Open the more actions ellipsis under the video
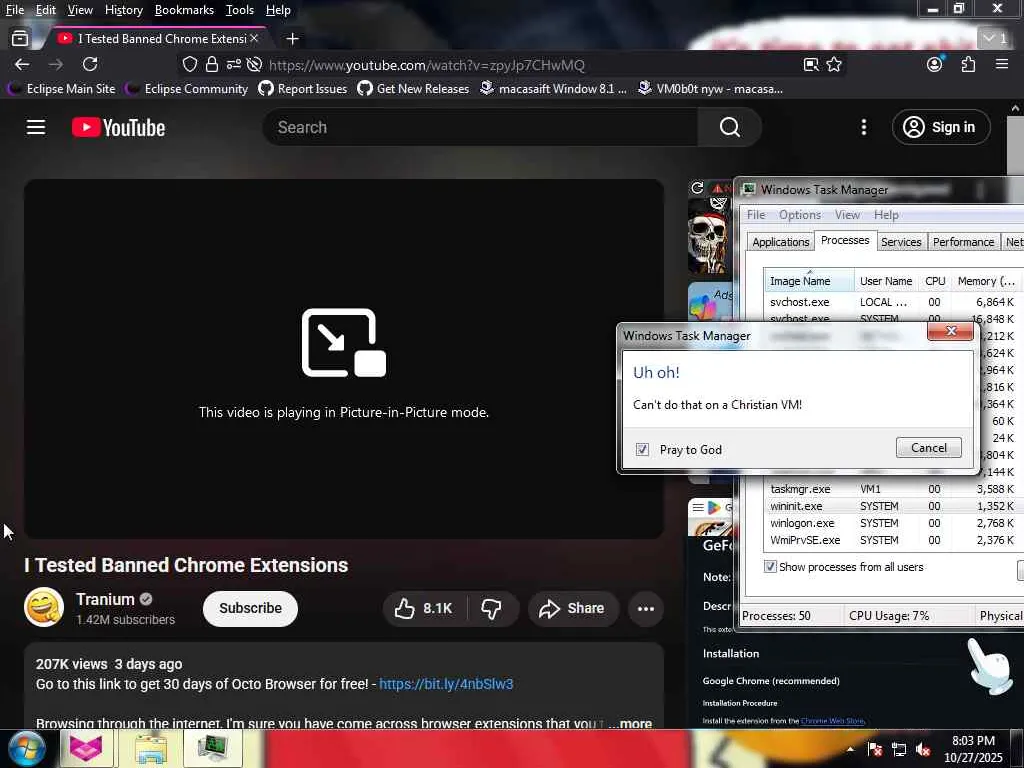 point(646,609)
